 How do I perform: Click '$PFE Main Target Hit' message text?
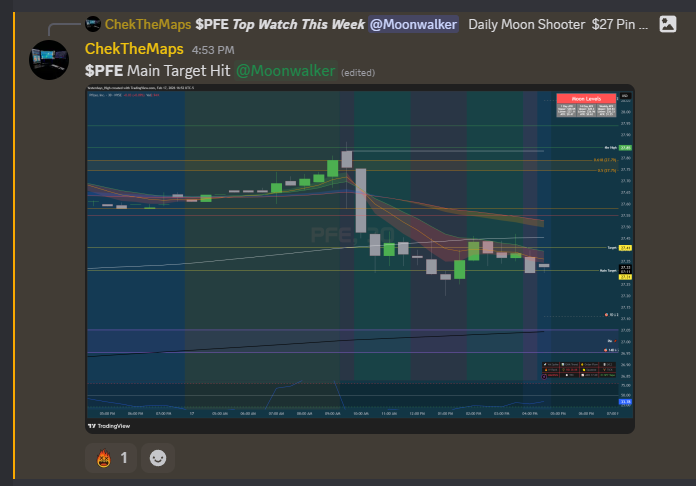158,71
